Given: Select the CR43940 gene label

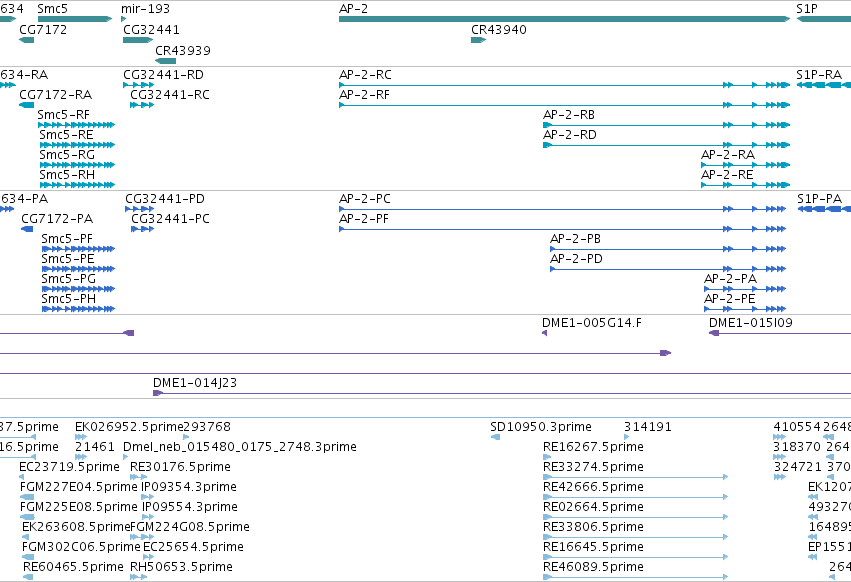Looking at the screenshot, I should (x=499, y=29).
